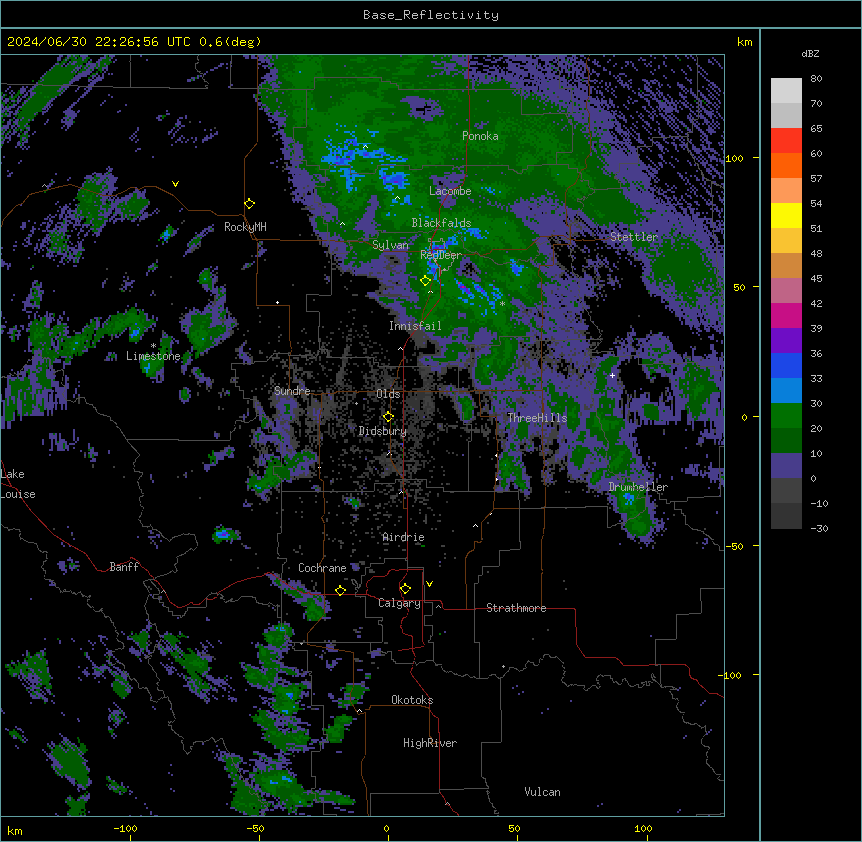Click the HighRiver town label
The image size is (862, 842).
430,743
